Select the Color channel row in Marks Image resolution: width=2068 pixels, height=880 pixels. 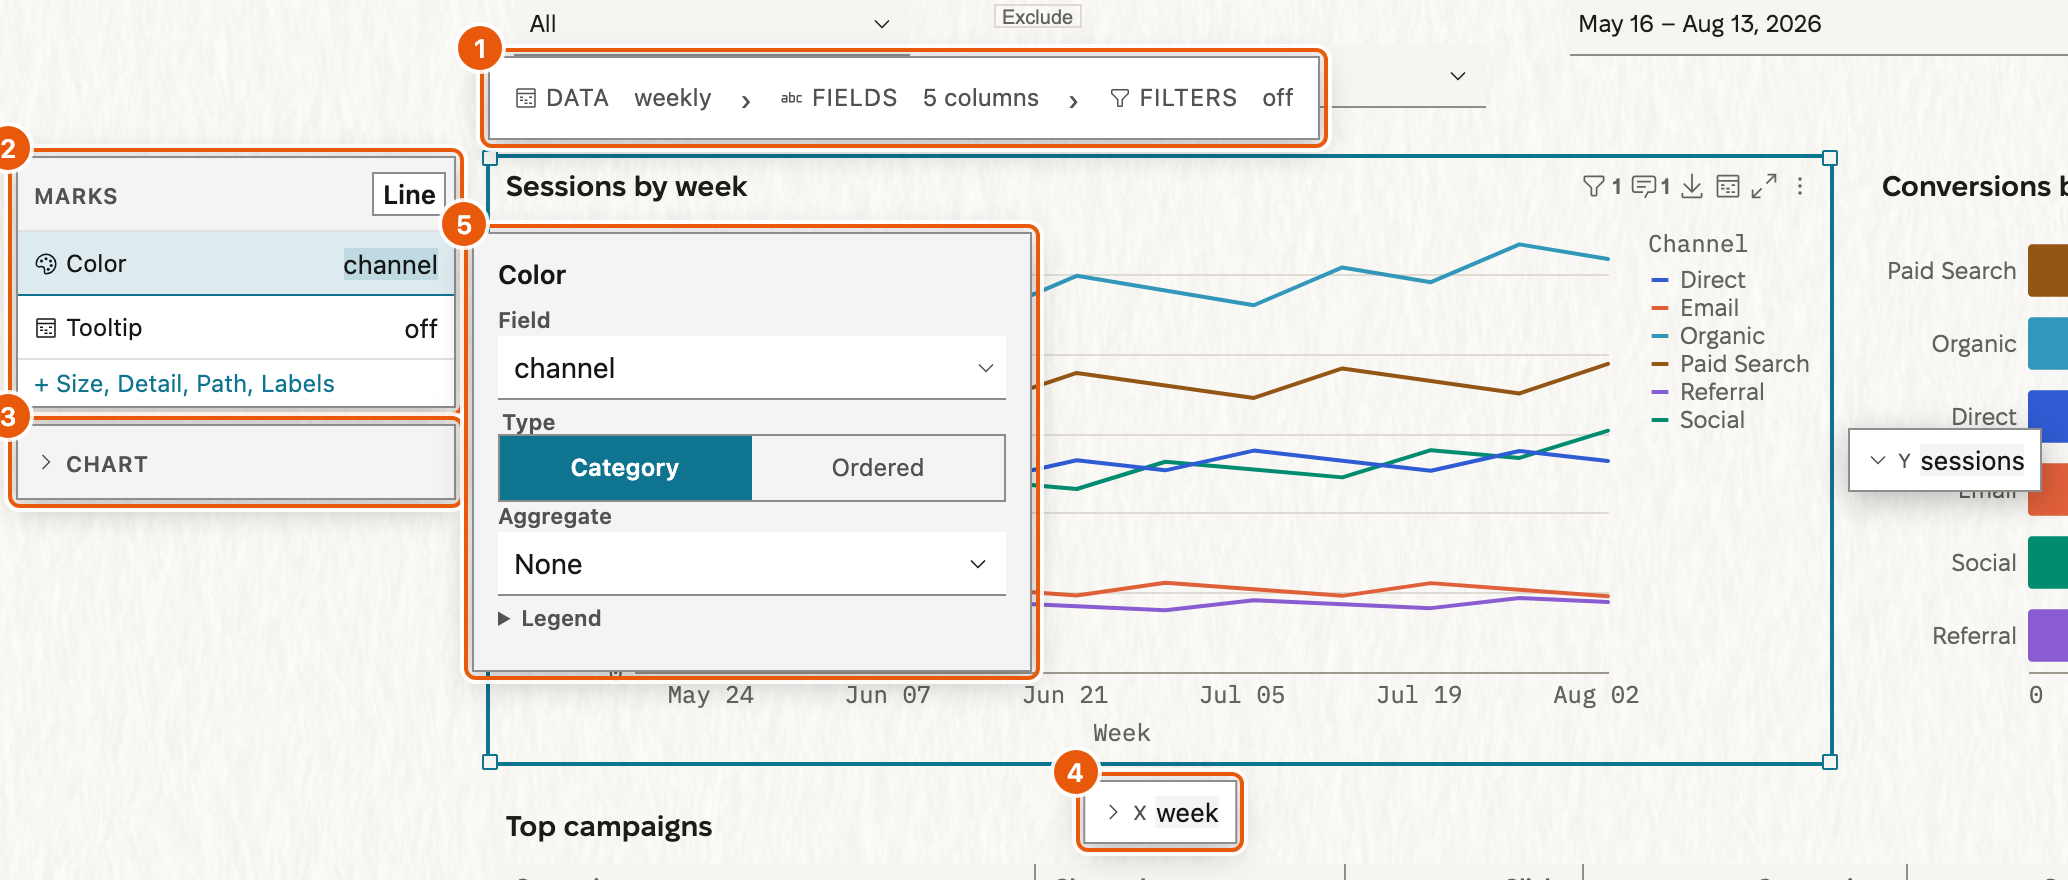(x=236, y=264)
